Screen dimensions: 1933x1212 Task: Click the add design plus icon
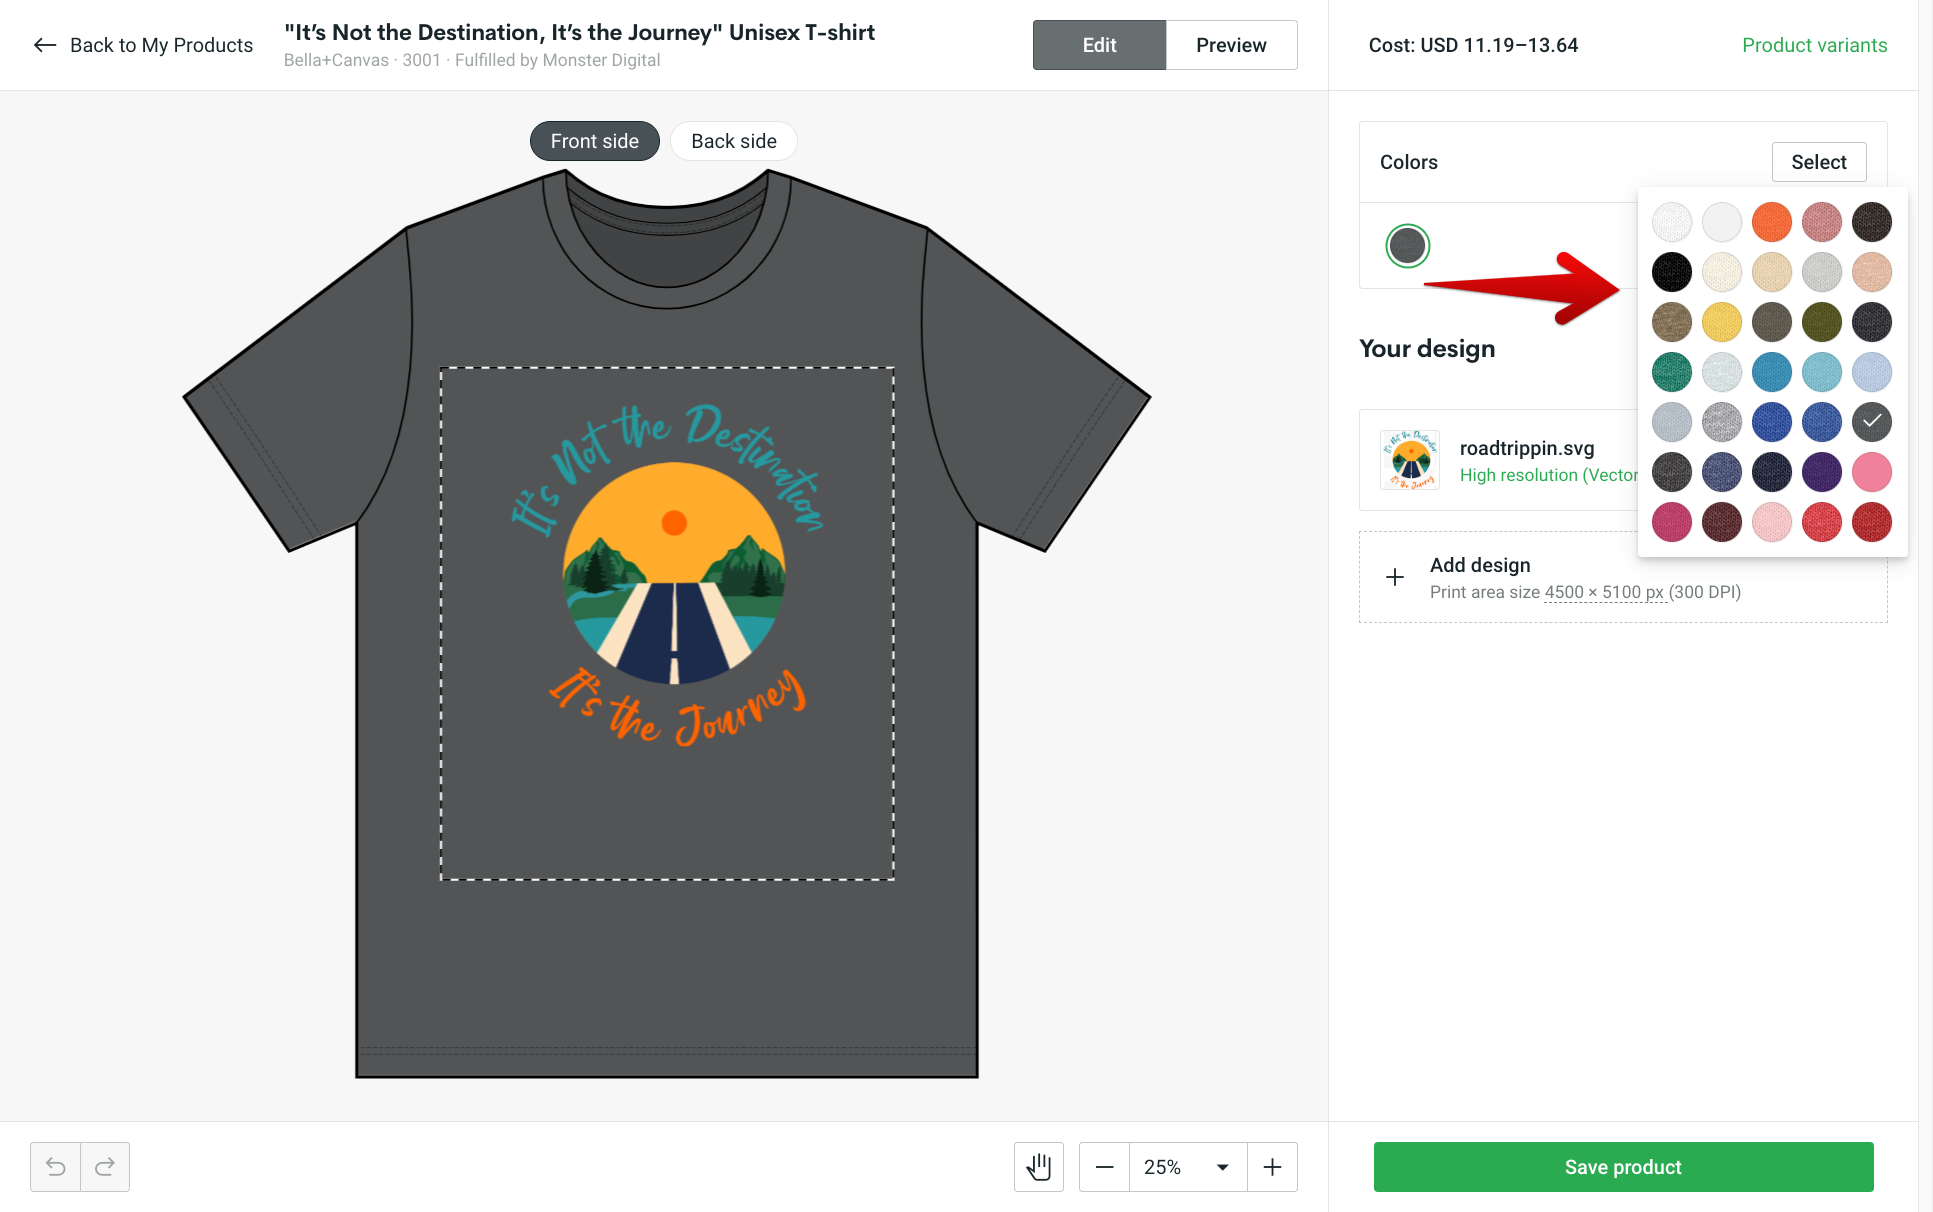point(1394,577)
